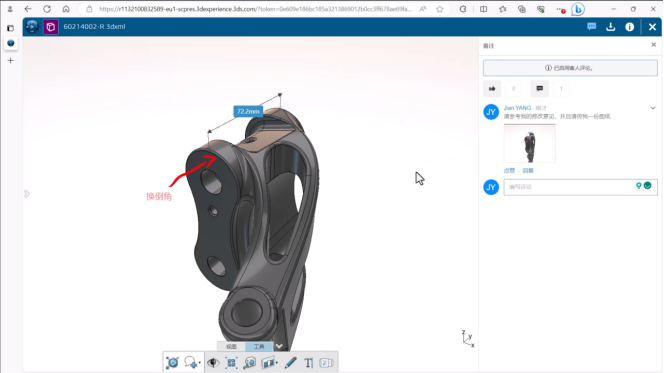Viewport: 664px width, 373px height.
Task: Open the tab actions menu in the vertical tabs
Action: point(11,28)
